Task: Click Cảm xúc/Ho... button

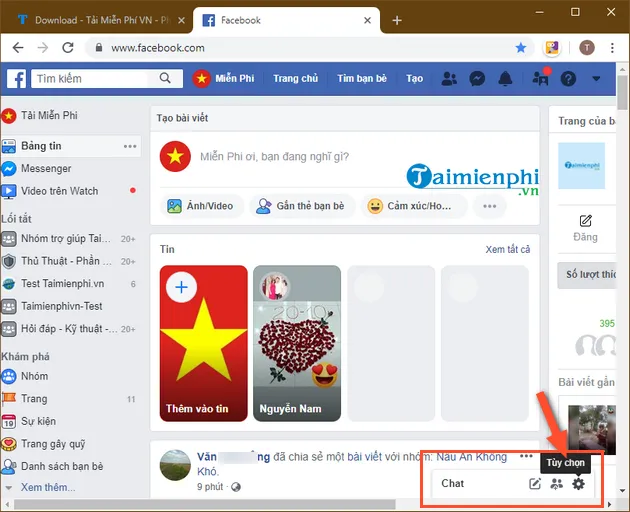Action: 414,206
